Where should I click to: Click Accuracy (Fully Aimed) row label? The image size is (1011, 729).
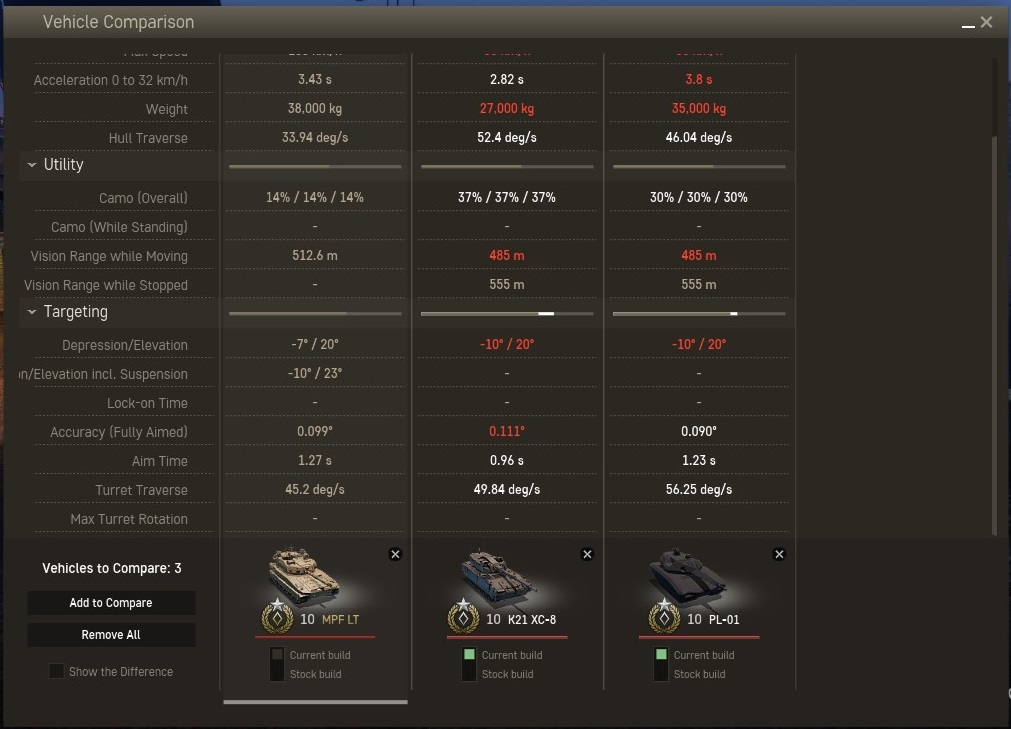click(x=119, y=433)
